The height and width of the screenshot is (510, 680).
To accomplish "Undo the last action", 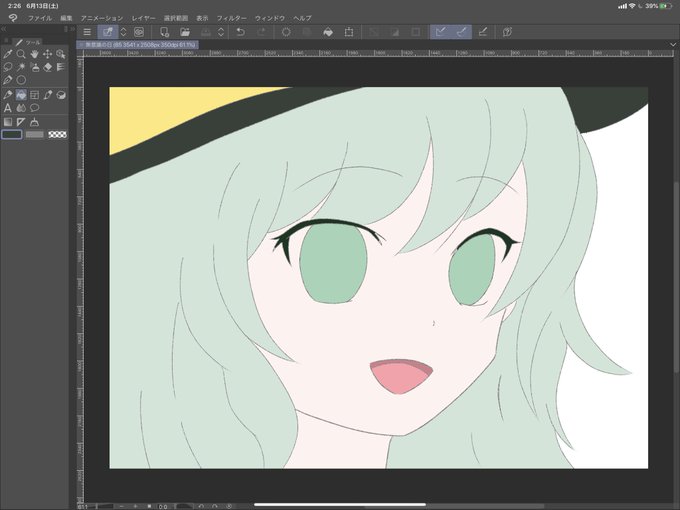I will [x=240, y=32].
